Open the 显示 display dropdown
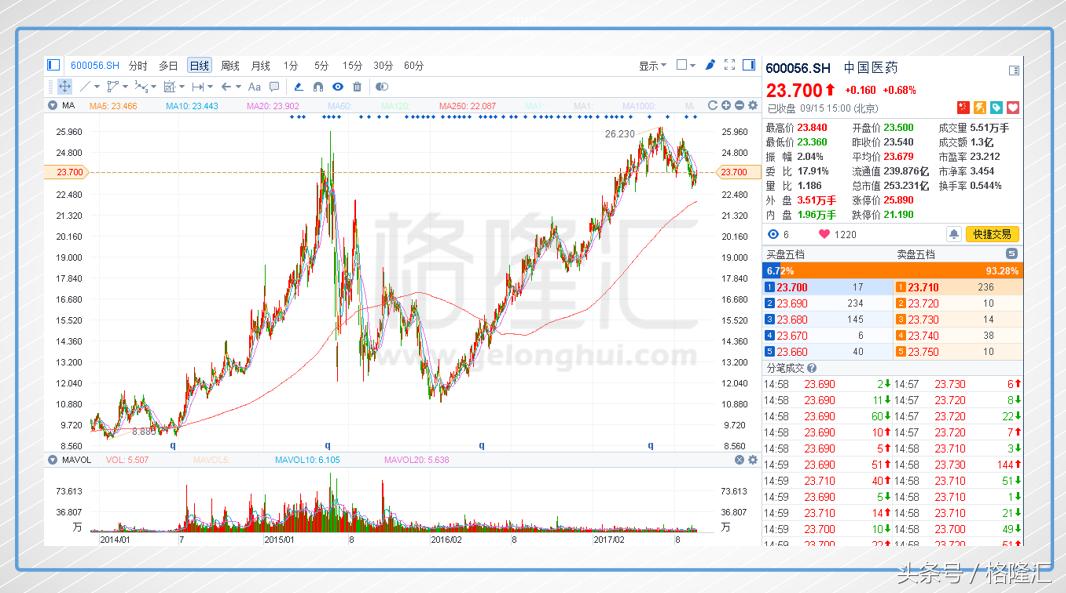1066x593 pixels. (652, 65)
